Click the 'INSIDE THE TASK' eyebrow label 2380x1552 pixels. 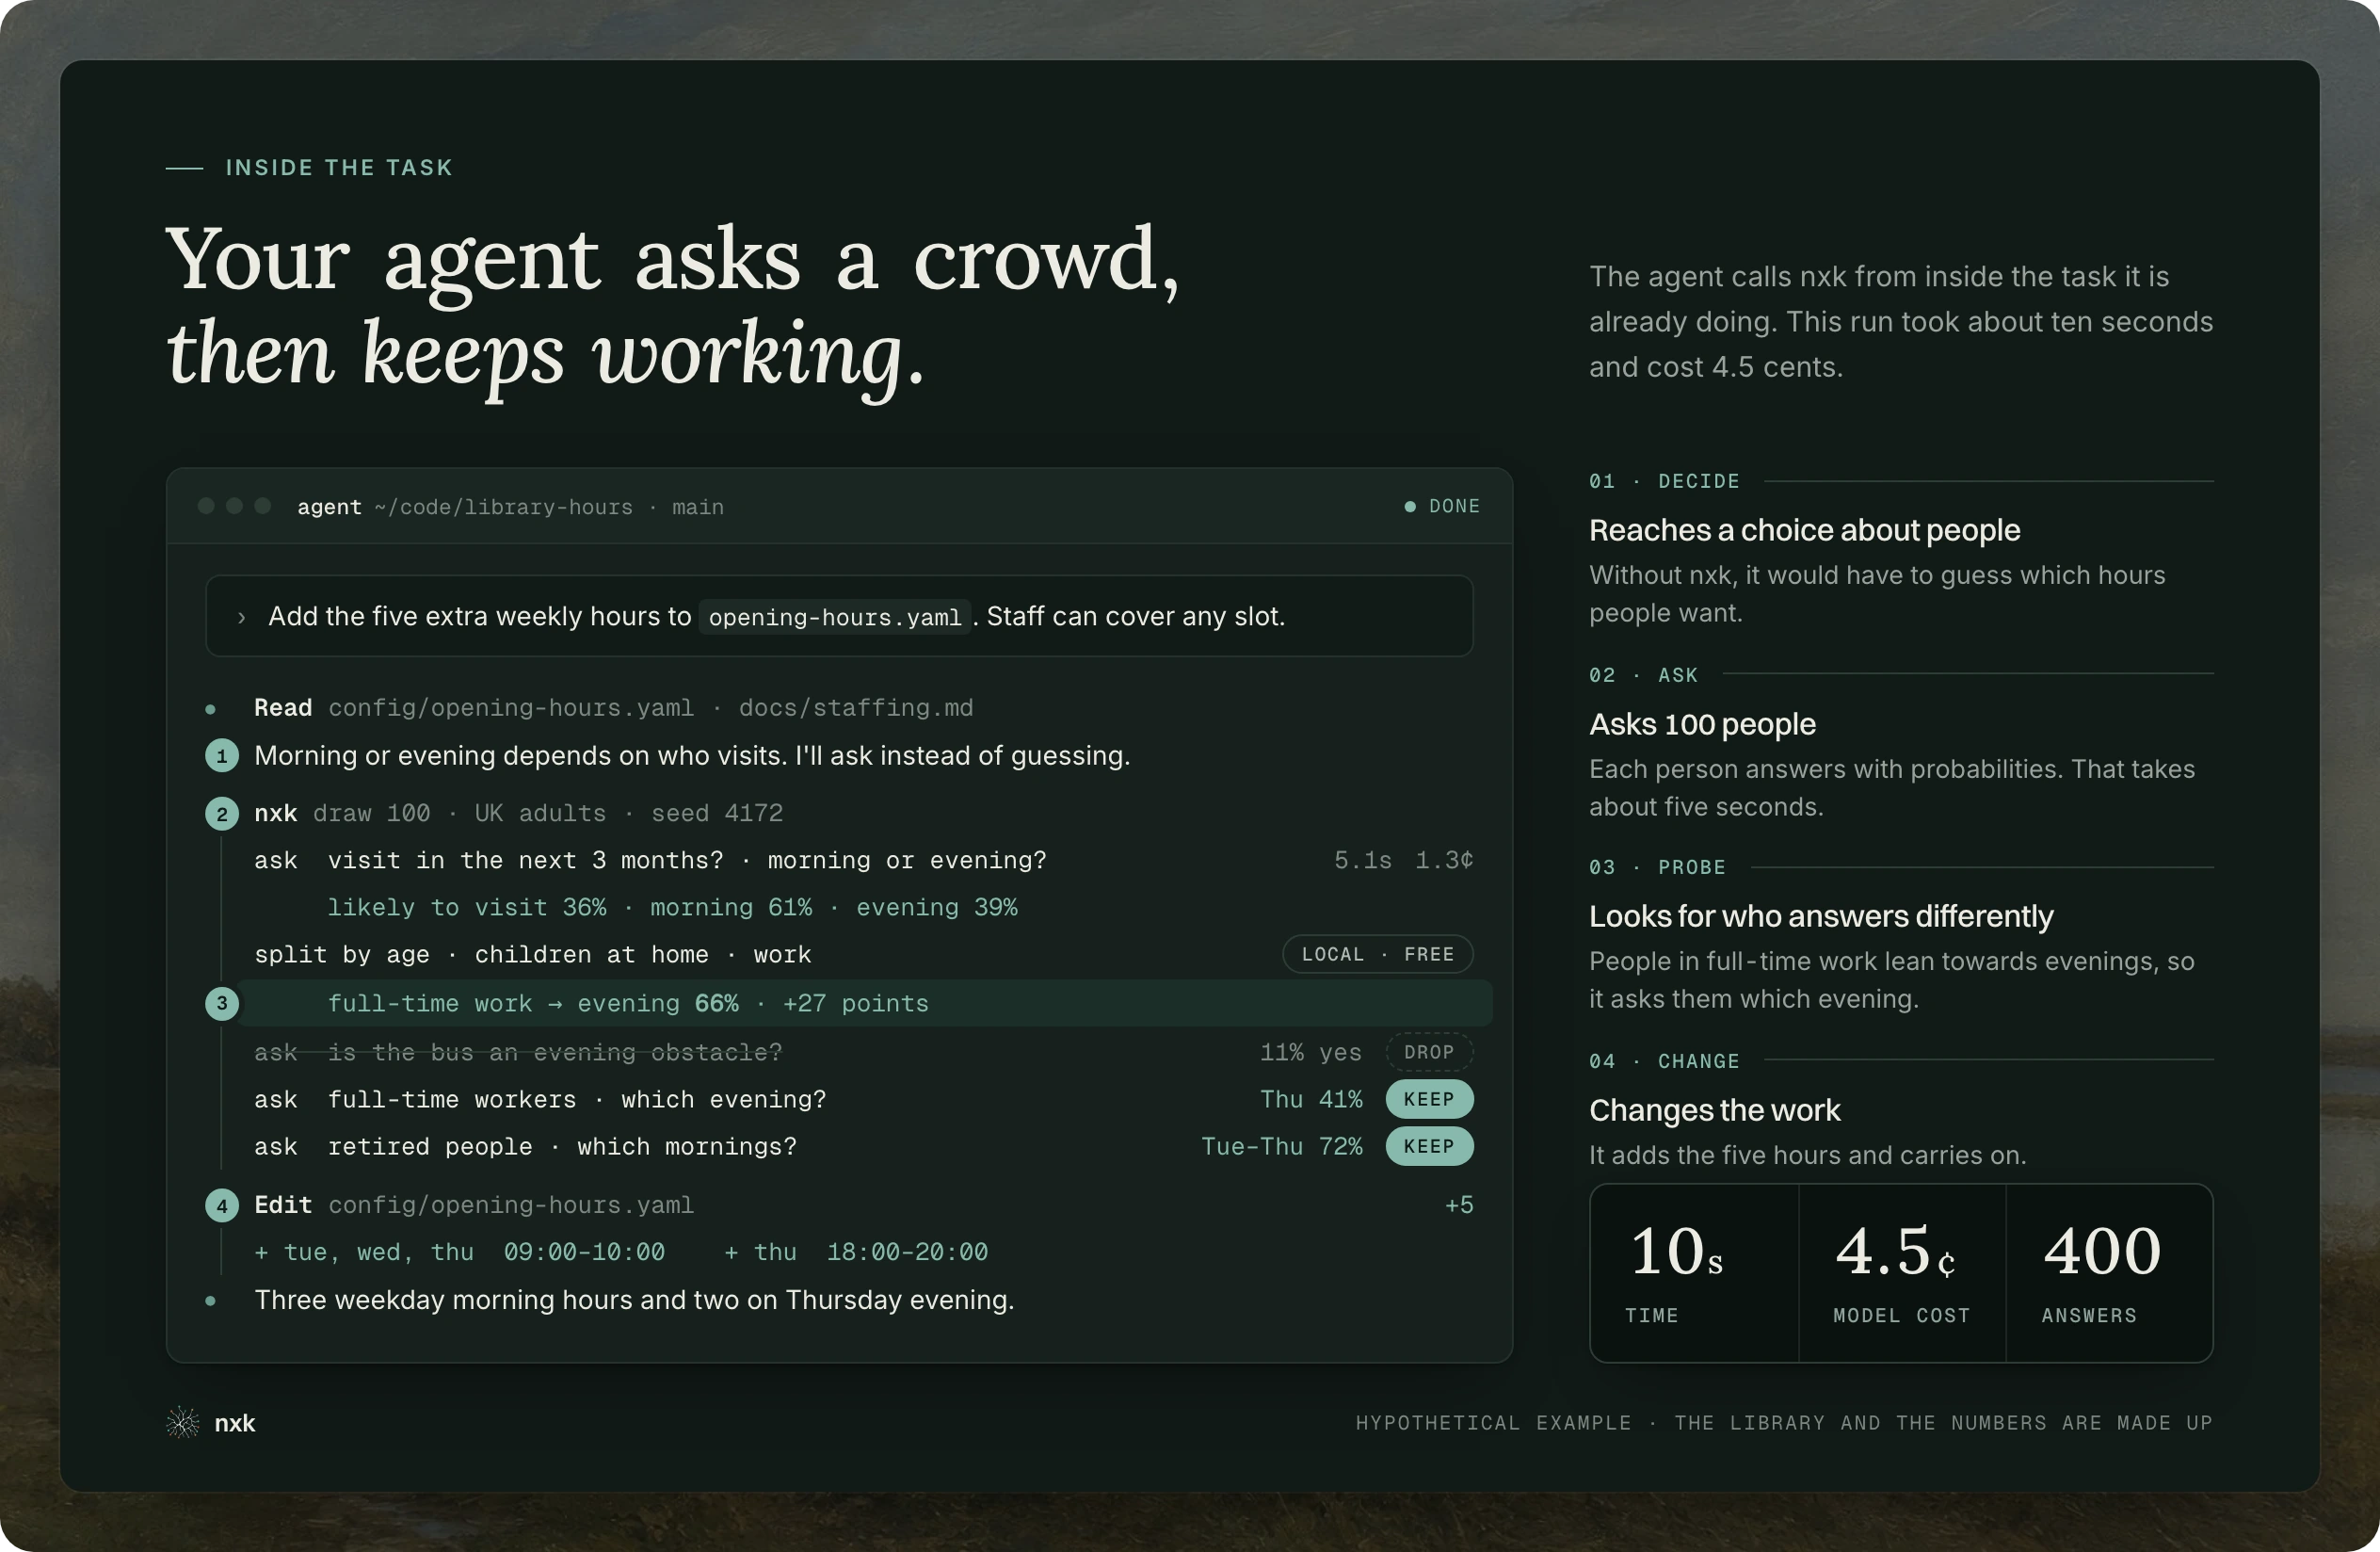pos(339,167)
